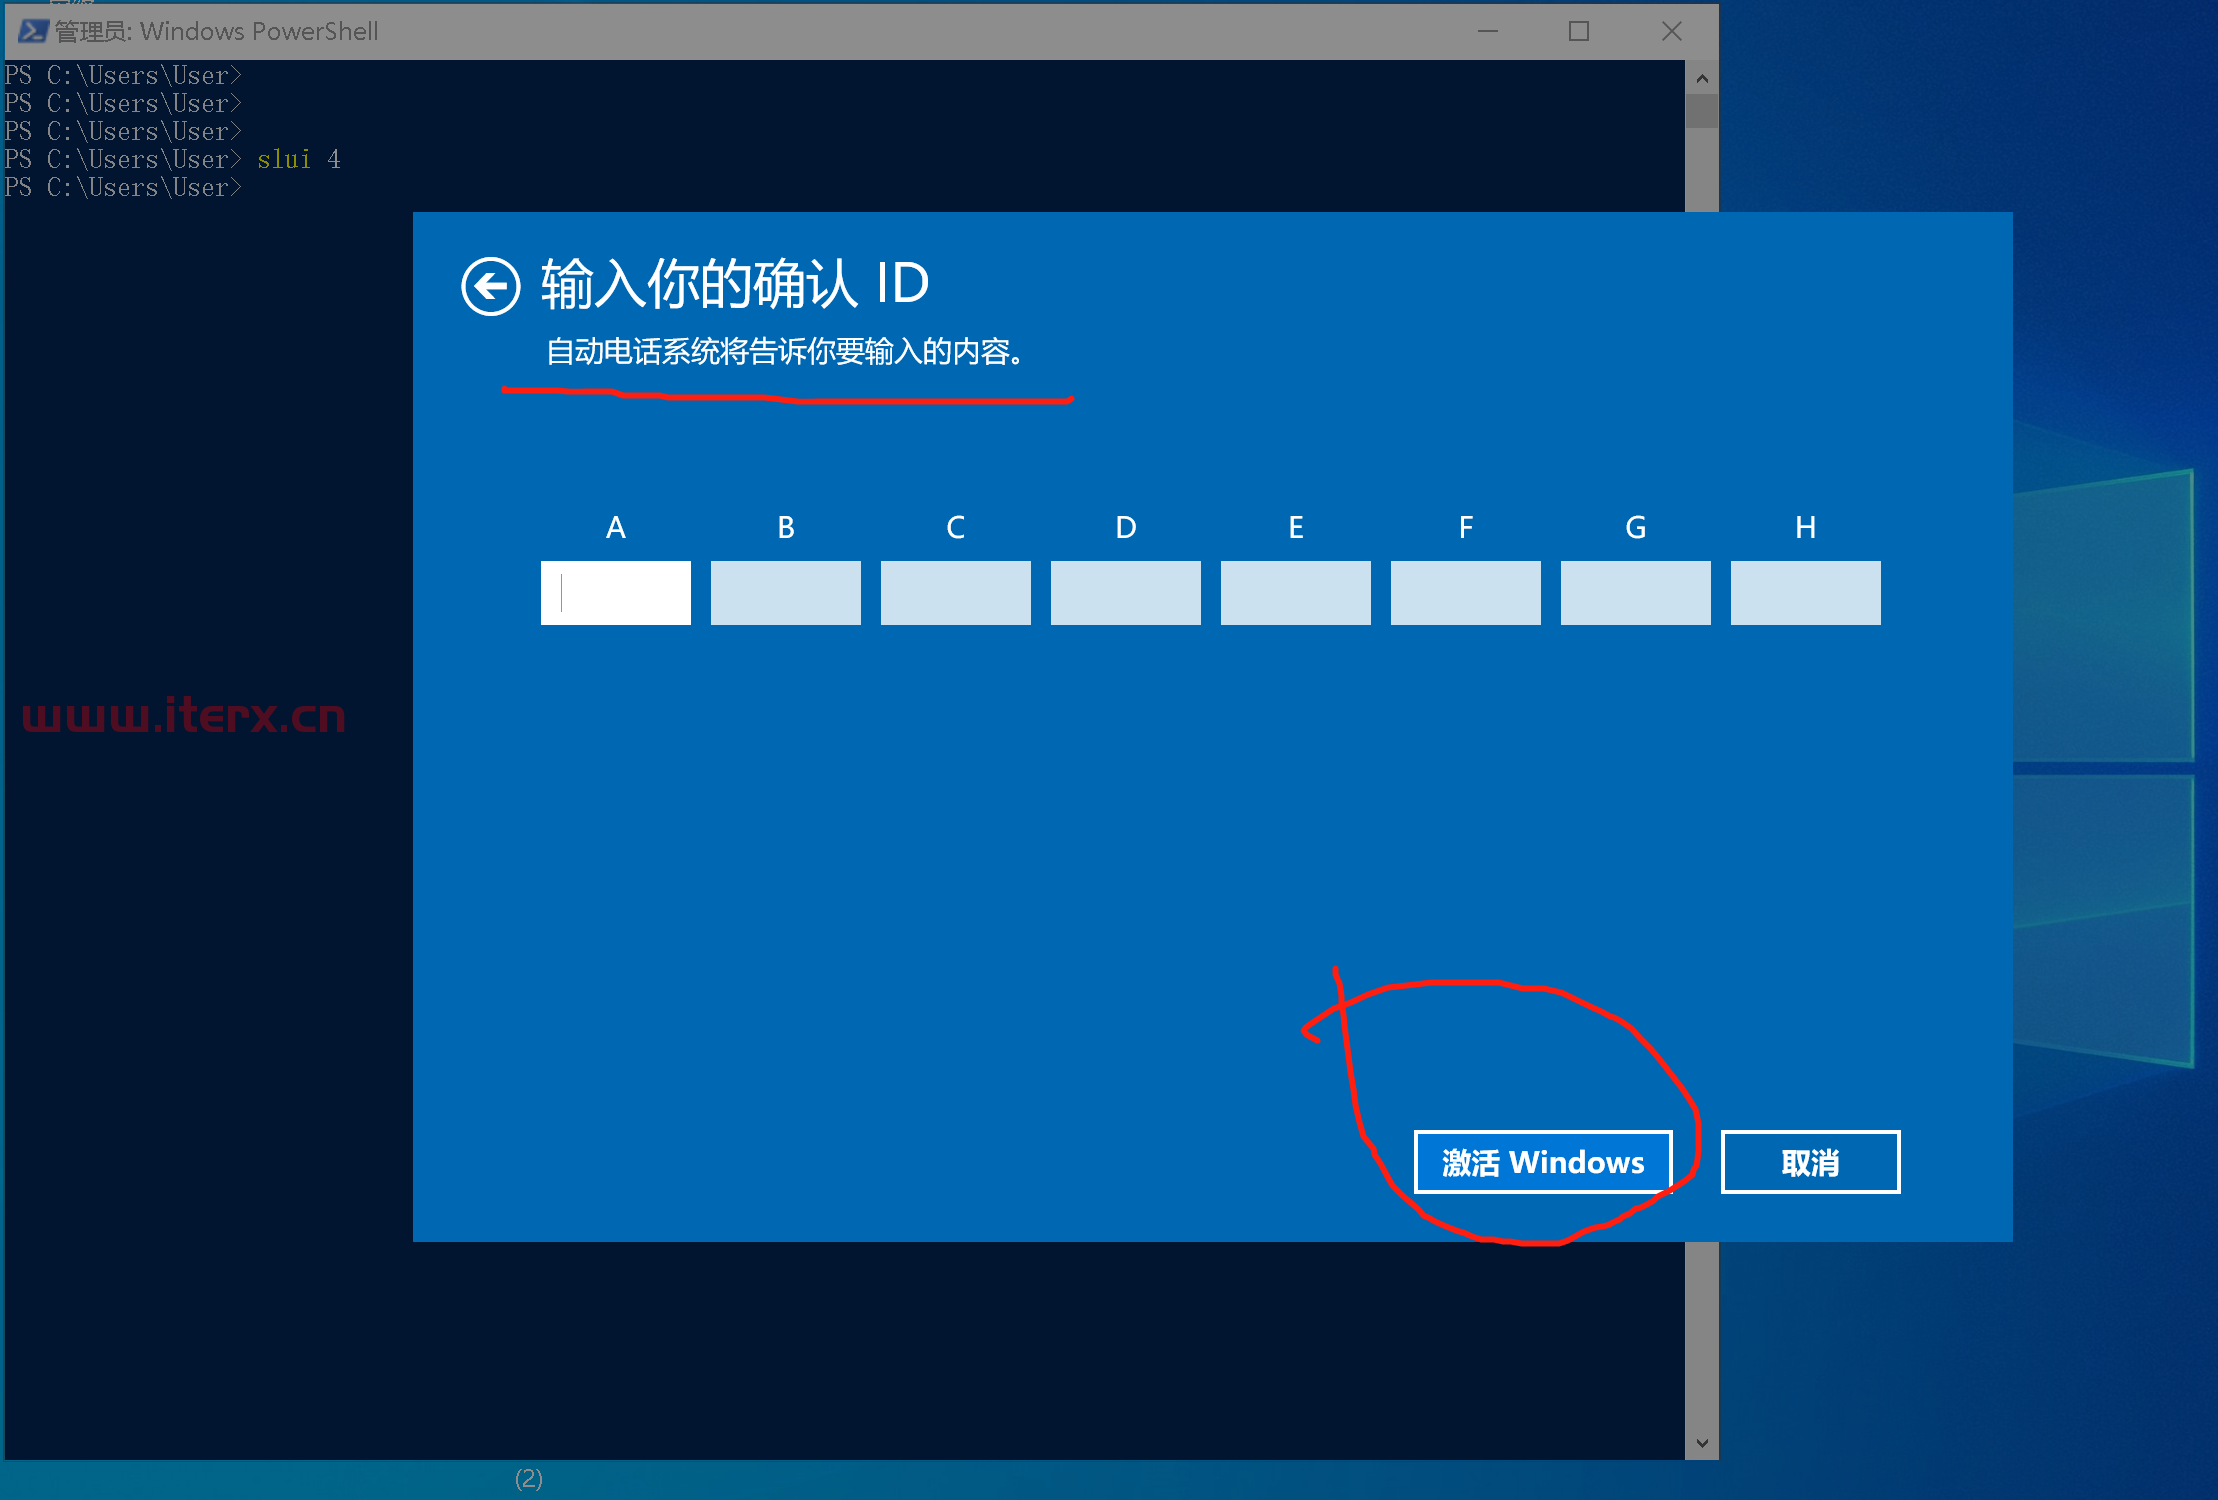This screenshot has height=1500, width=2218.
Task: Click the 取消 button
Action: pyautogui.click(x=1810, y=1162)
